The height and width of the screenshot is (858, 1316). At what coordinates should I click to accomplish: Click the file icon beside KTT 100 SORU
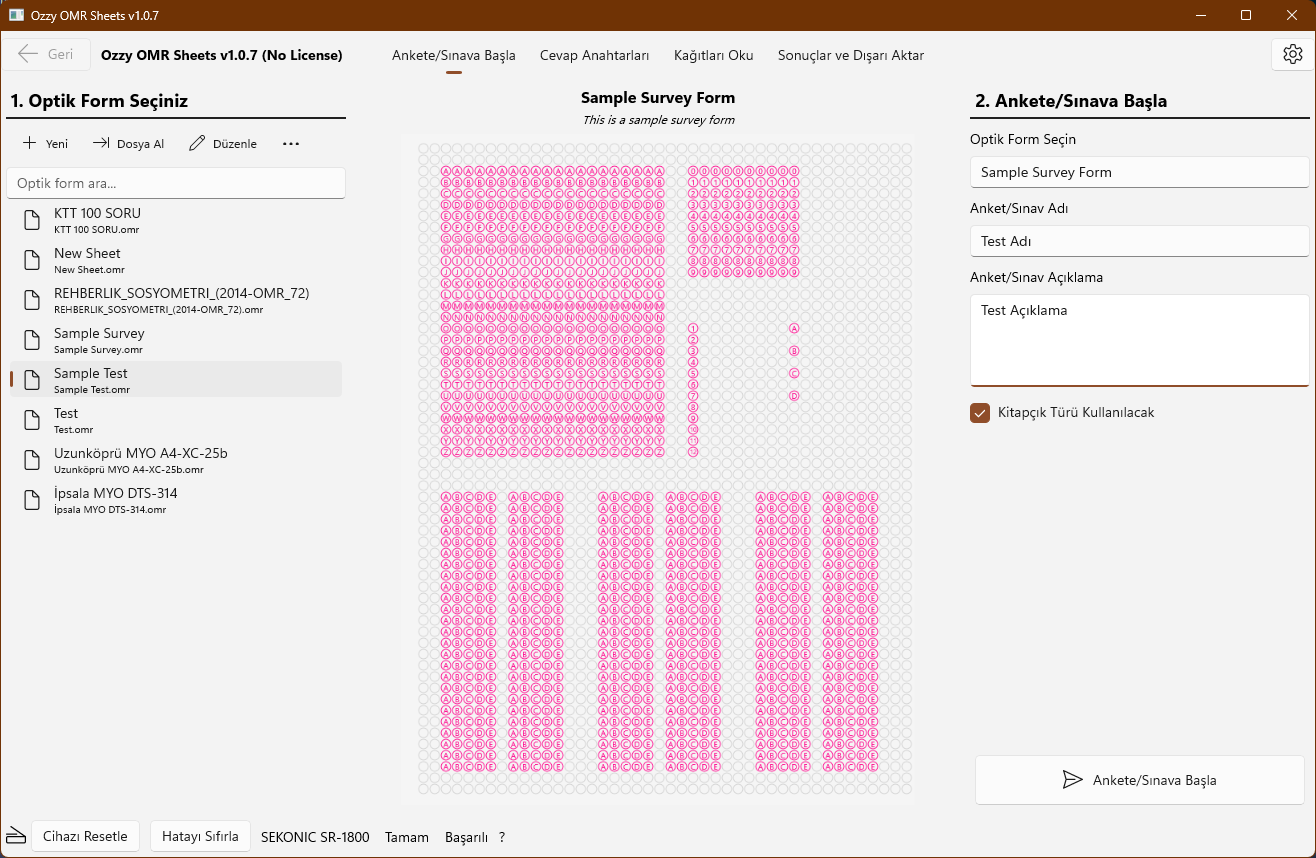tap(34, 221)
